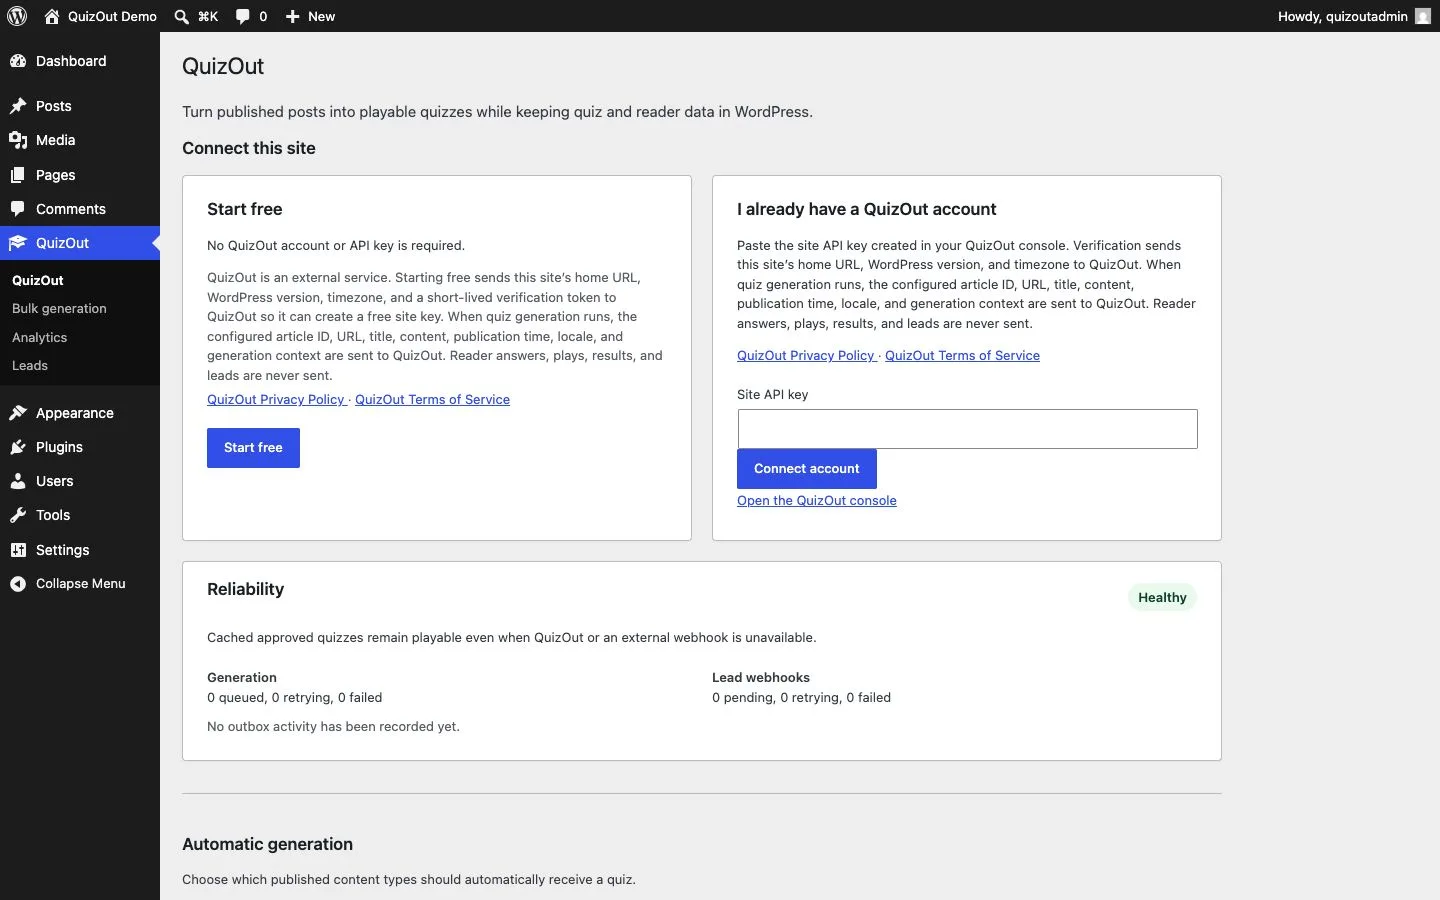Click the Dashboard gauge icon

(x=18, y=61)
